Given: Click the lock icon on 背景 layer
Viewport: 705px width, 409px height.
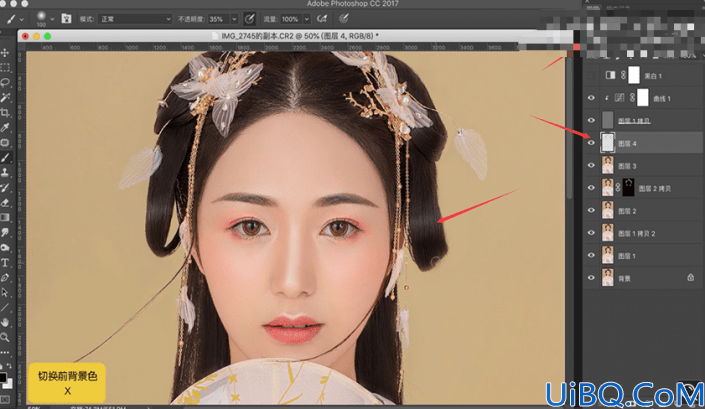Looking at the screenshot, I should (x=691, y=278).
